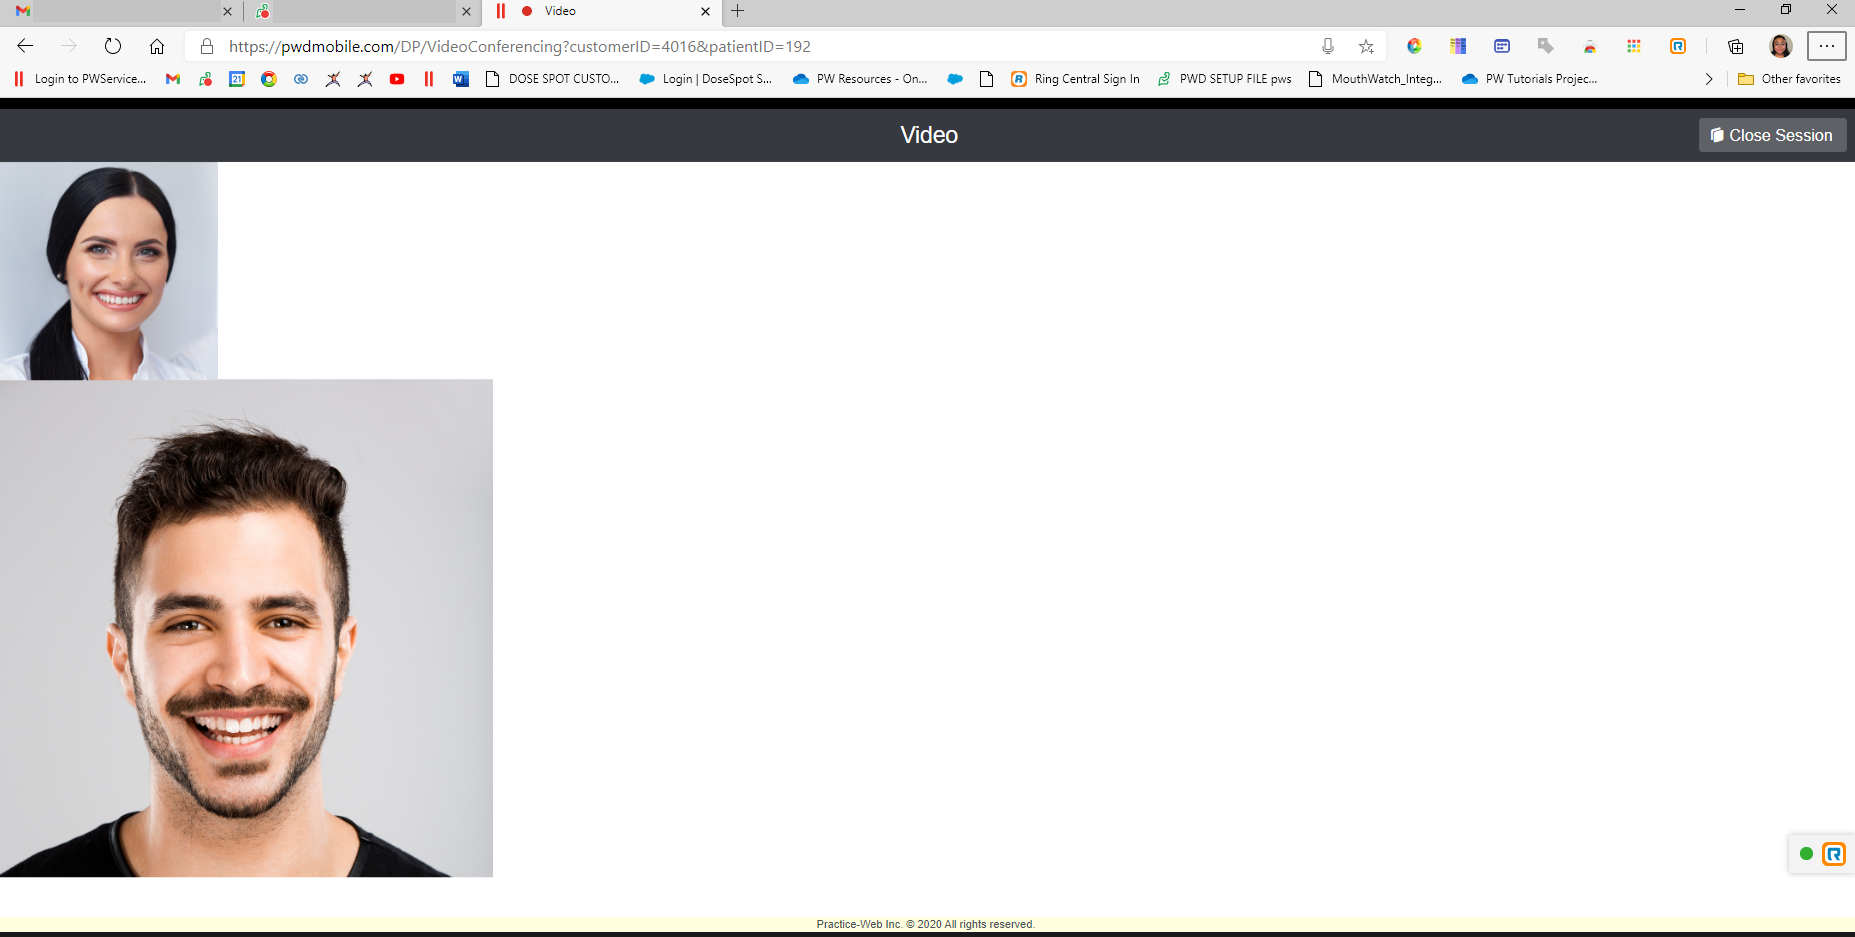
Task: Expand the favorites bar overflow chevron
Action: [1709, 79]
